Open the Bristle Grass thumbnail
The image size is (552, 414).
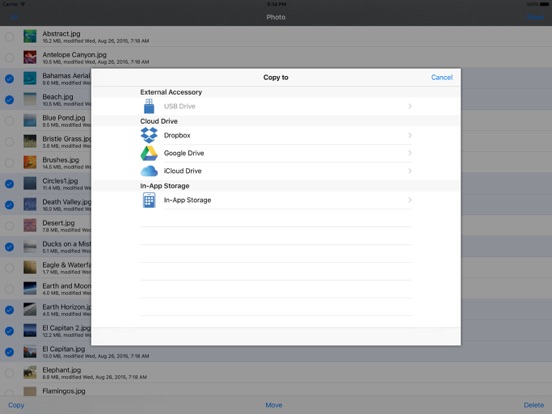[x=30, y=141]
